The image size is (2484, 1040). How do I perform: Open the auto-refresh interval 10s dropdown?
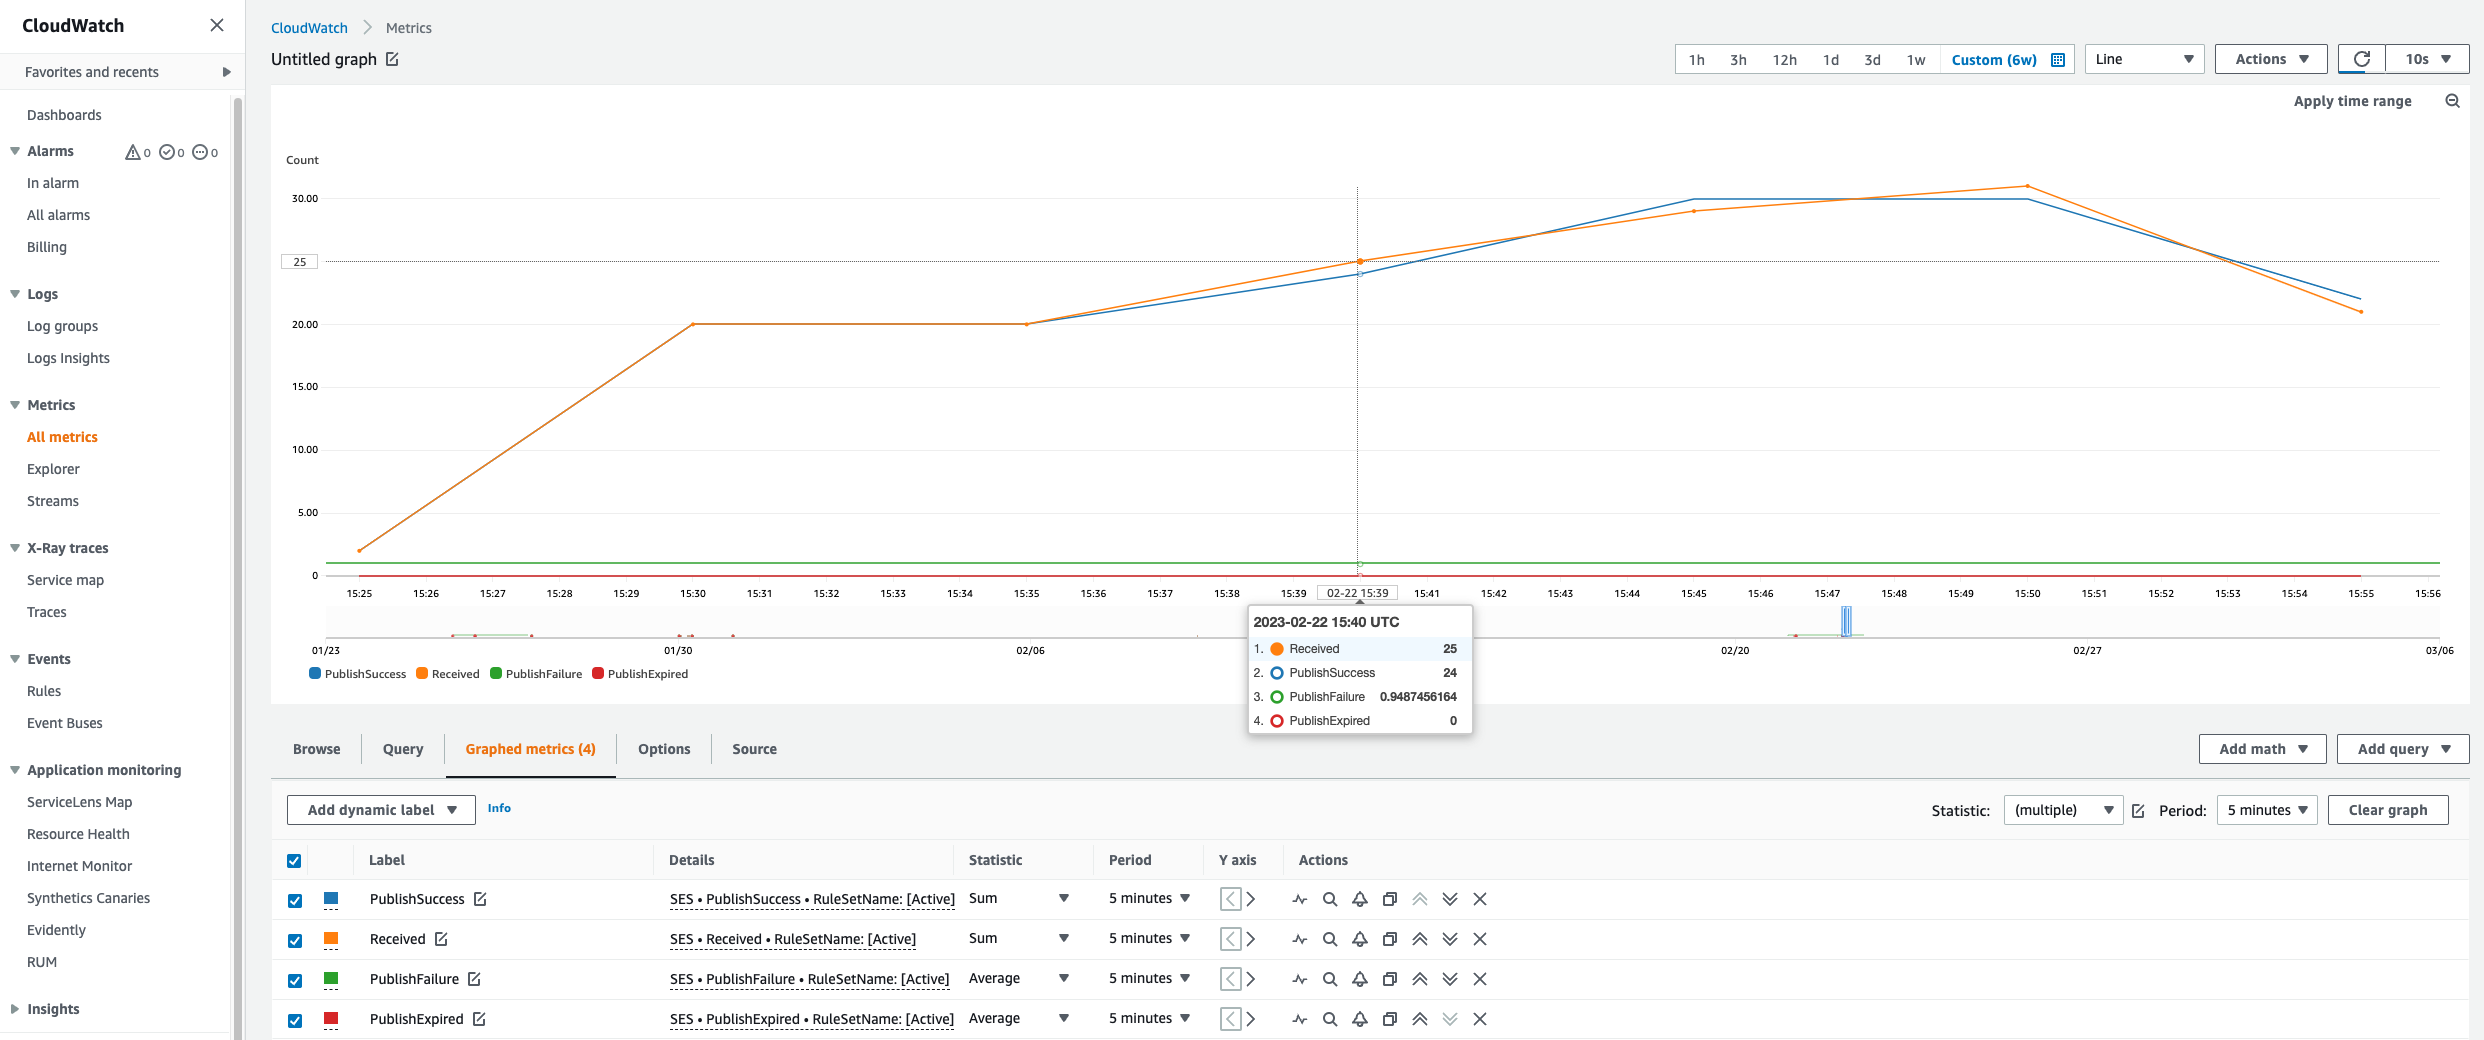2427,59
